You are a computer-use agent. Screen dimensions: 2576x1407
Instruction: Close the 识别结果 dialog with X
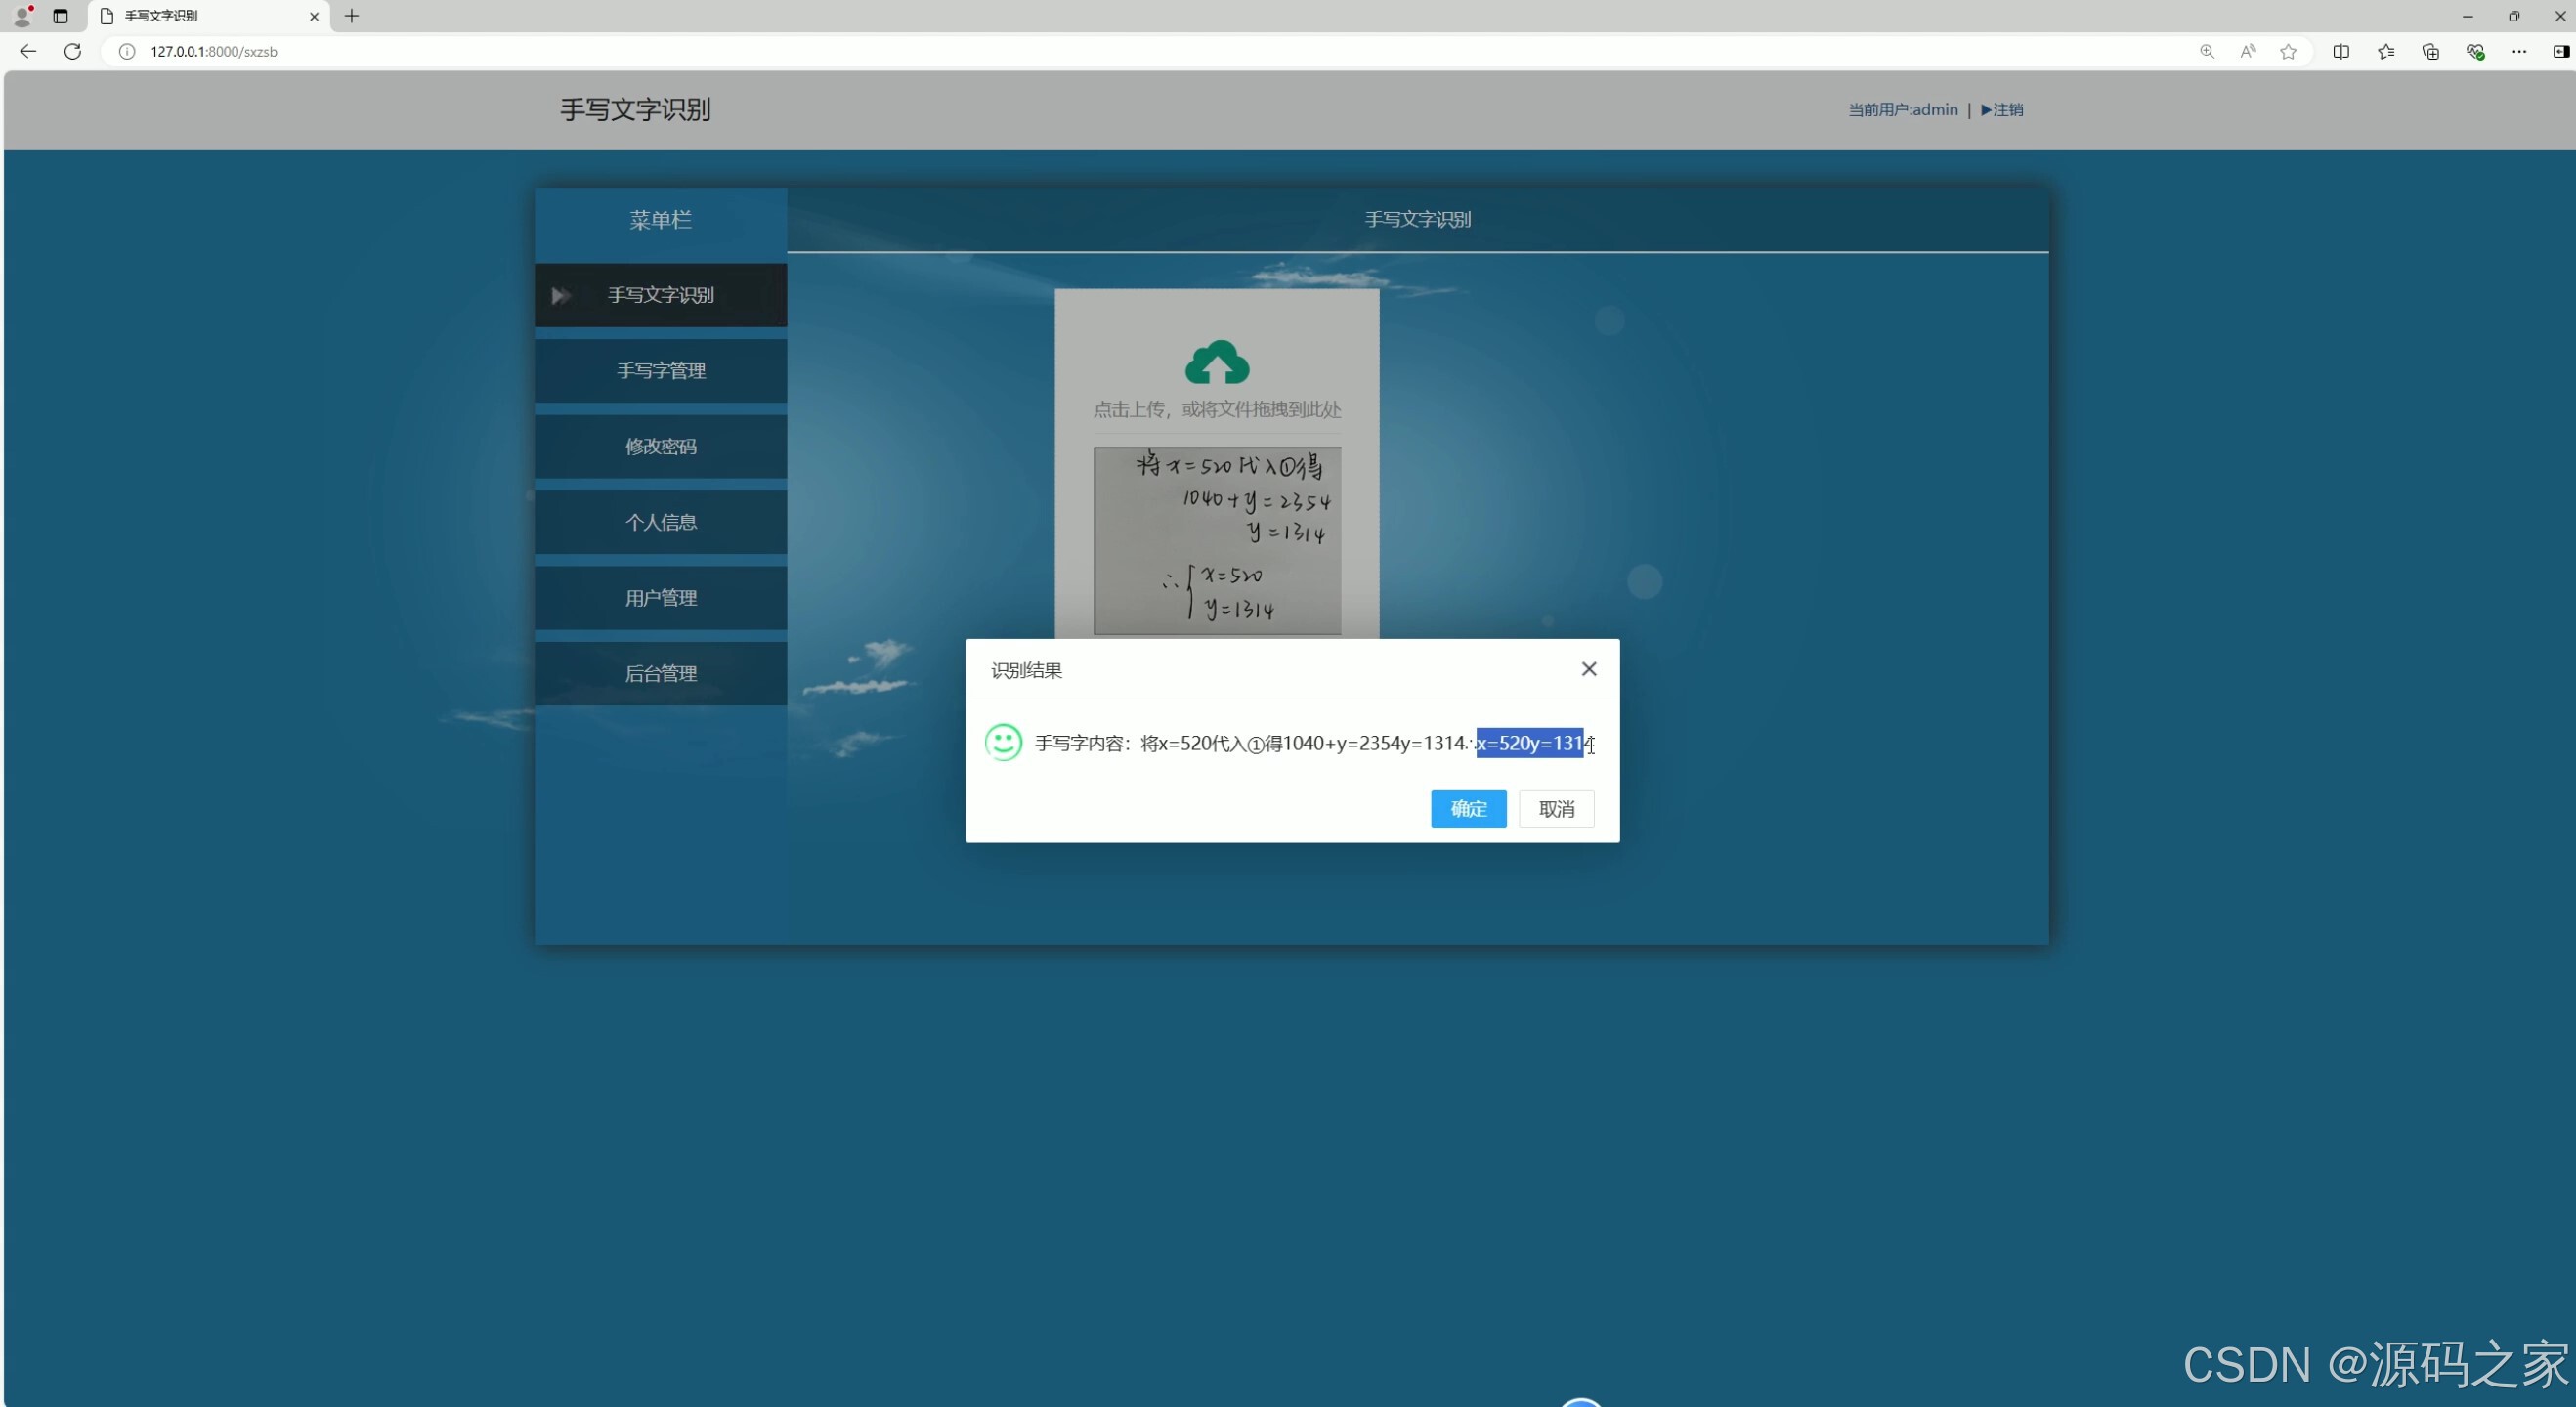(x=1588, y=669)
